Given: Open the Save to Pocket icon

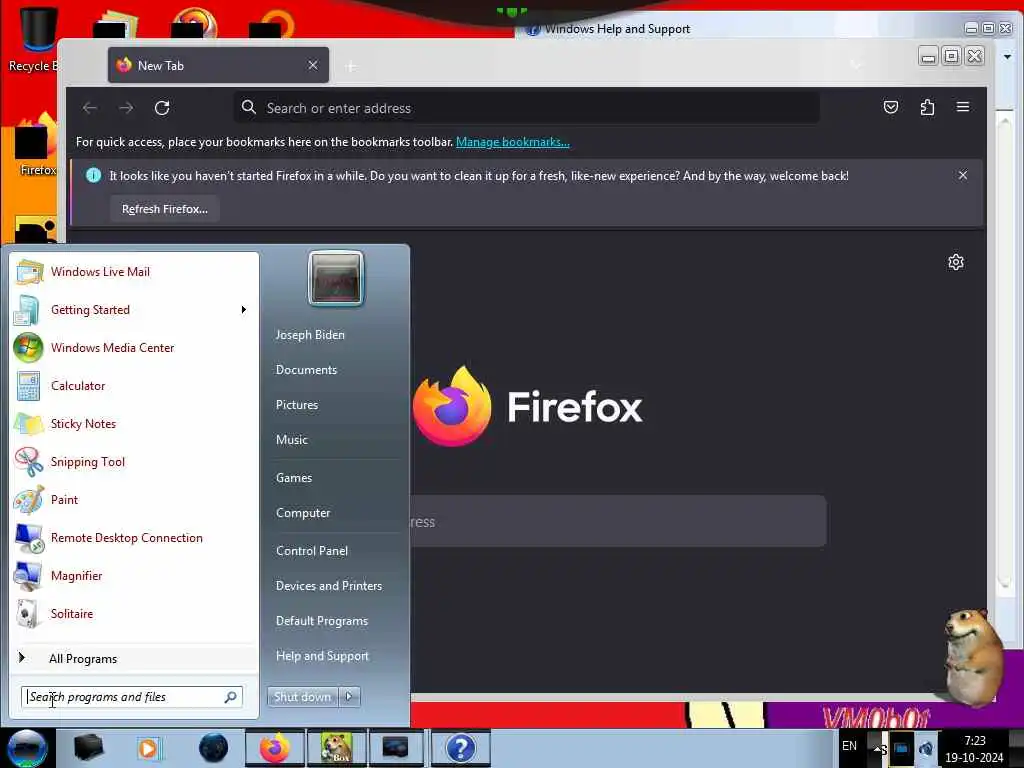Looking at the screenshot, I should (x=891, y=107).
